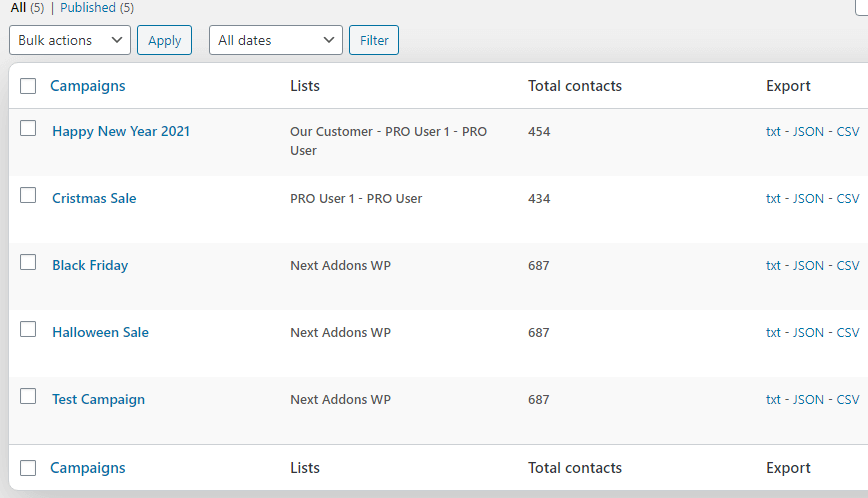Show the All (5) campaigns view
The width and height of the screenshot is (868, 498).
(x=27, y=8)
